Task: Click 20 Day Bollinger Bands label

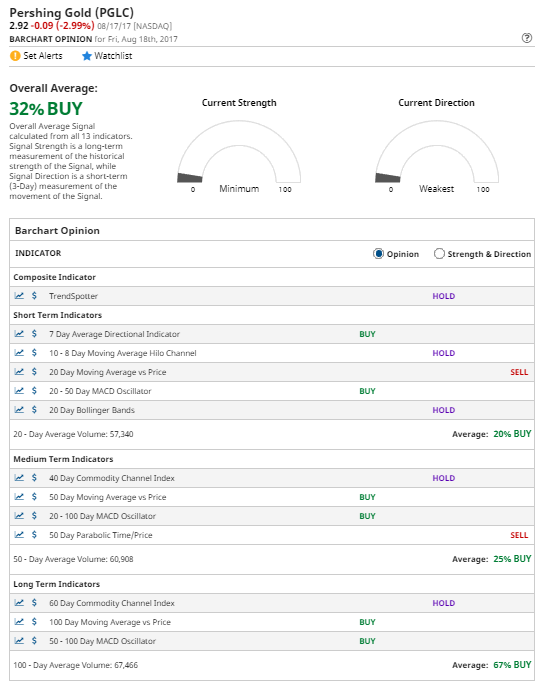Action: click(x=92, y=410)
